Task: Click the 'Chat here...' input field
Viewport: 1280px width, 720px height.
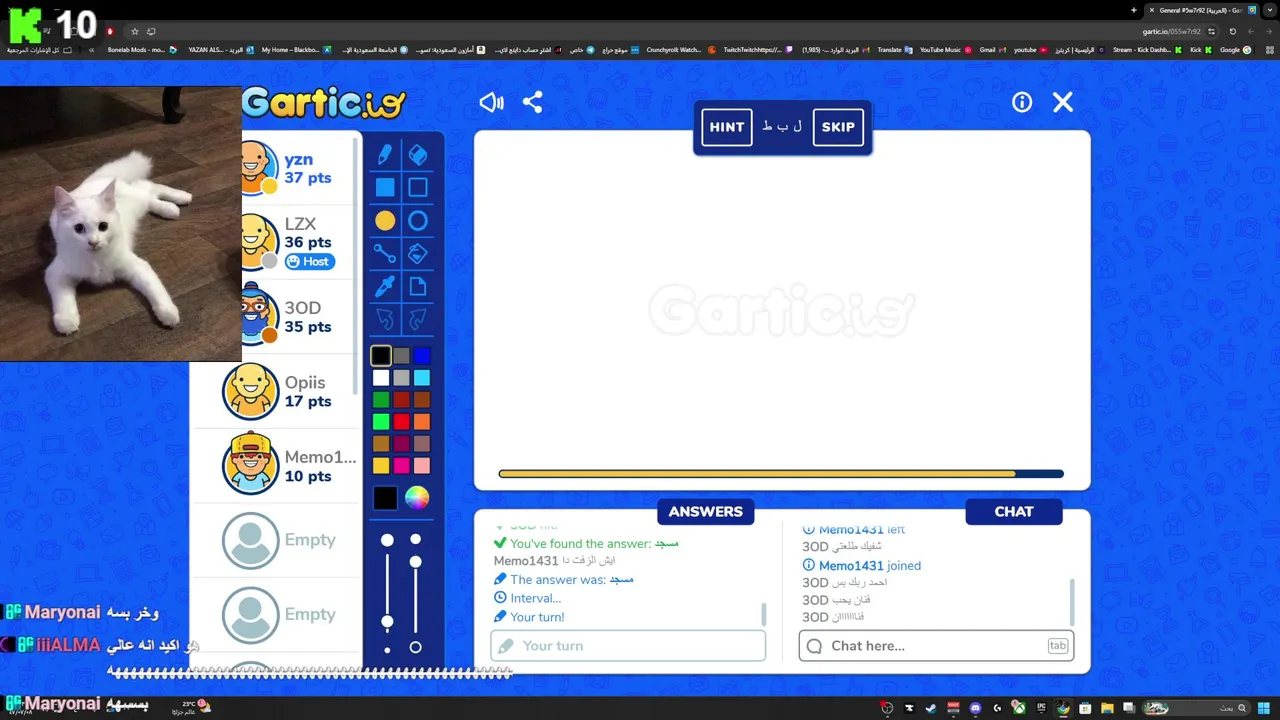Action: (x=937, y=646)
